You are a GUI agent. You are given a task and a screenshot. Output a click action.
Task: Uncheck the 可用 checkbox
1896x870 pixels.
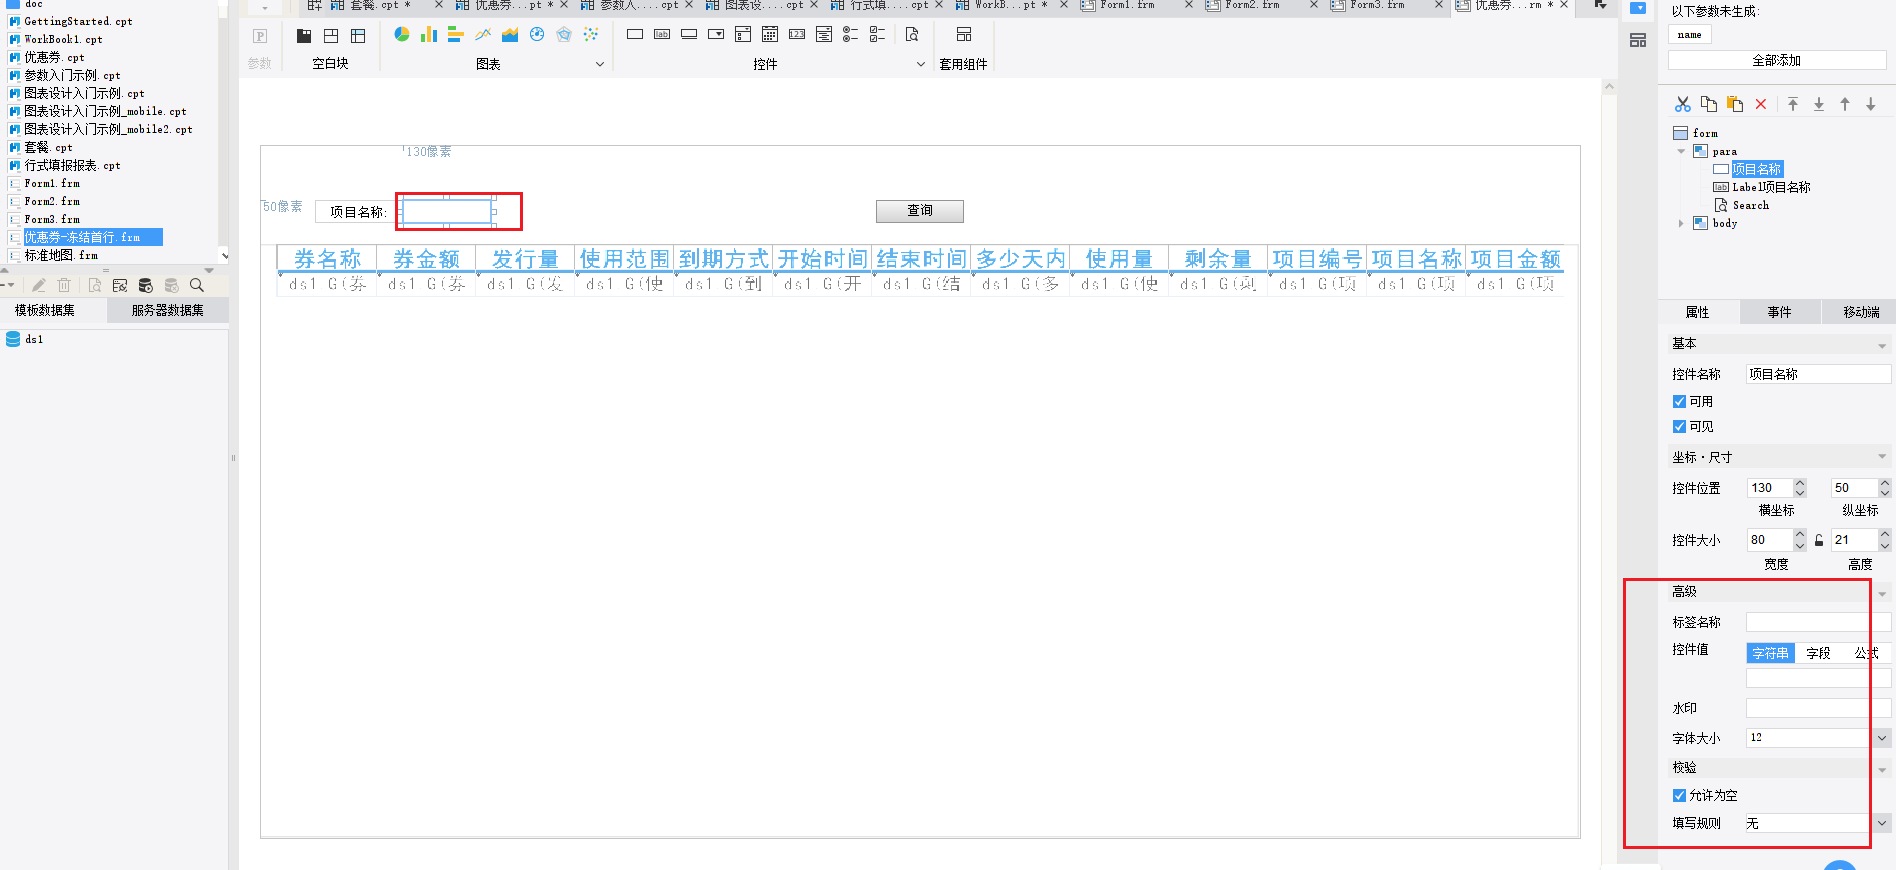(x=1680, y=402)
